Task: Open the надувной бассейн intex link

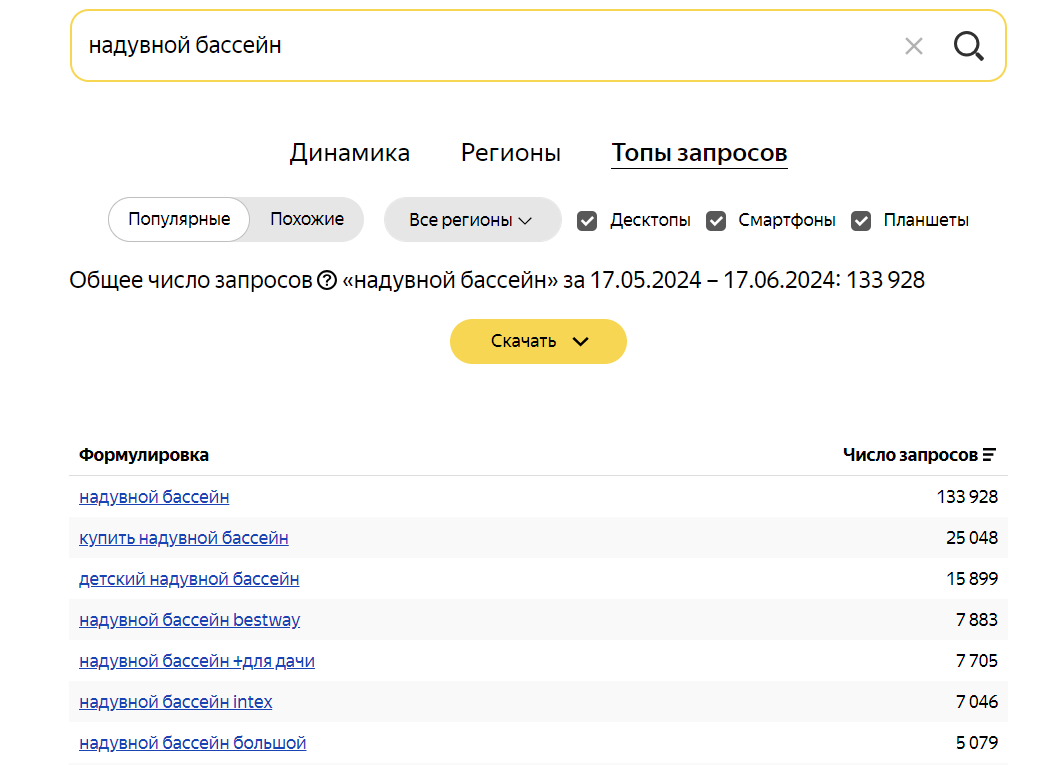Action: click(175, 702)
